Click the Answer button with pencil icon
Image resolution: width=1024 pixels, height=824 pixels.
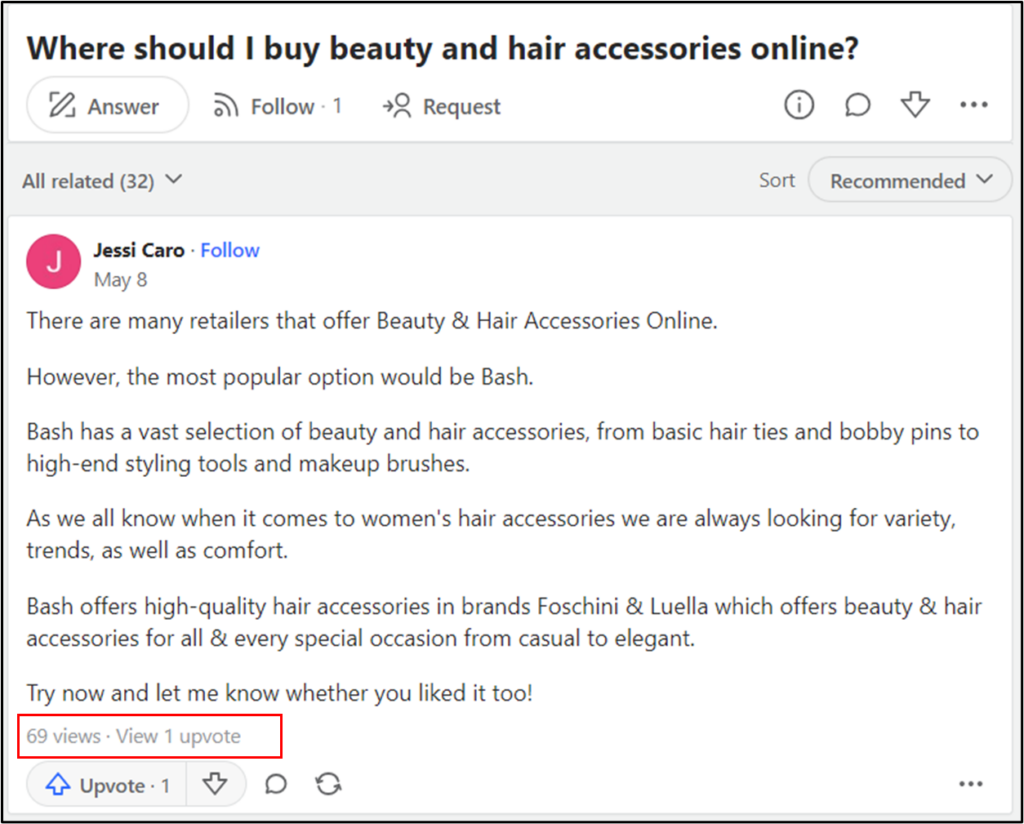tap(107, 106)
